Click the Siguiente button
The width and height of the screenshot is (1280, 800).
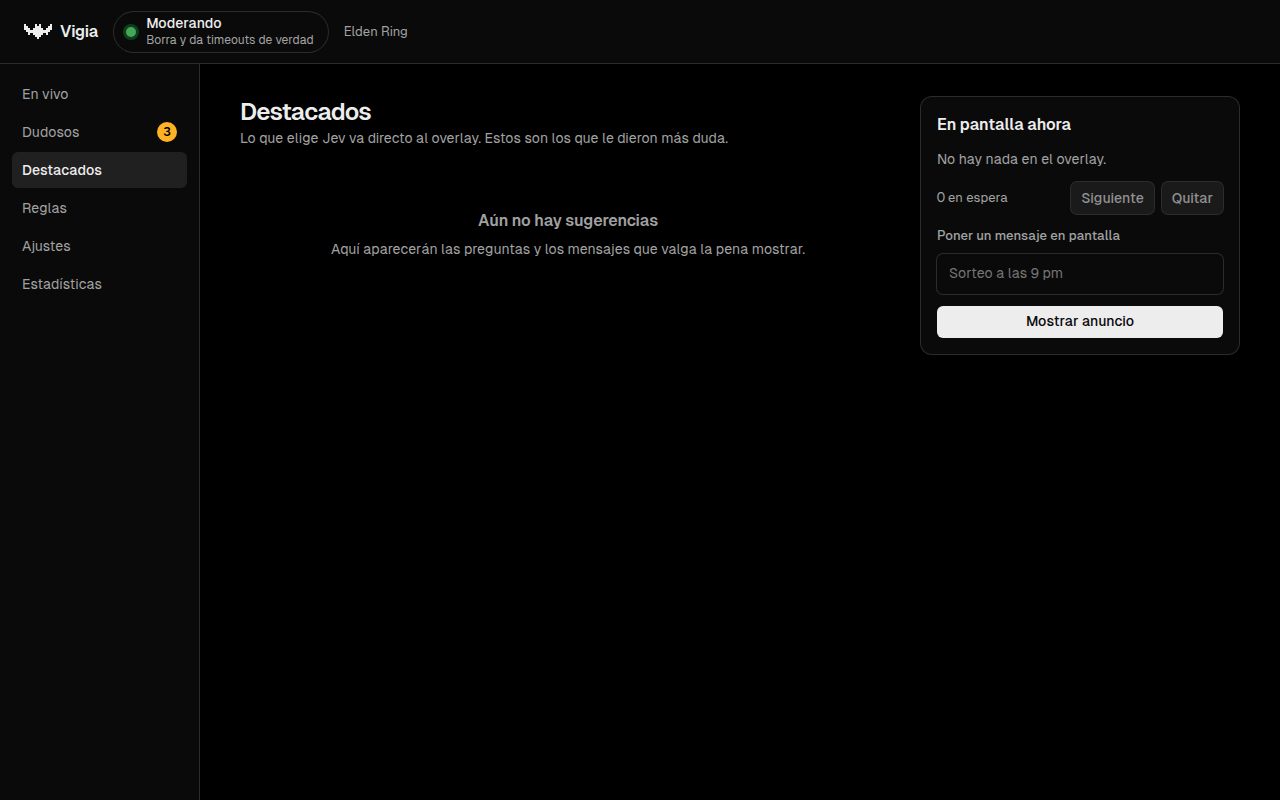pos(1112,198)
